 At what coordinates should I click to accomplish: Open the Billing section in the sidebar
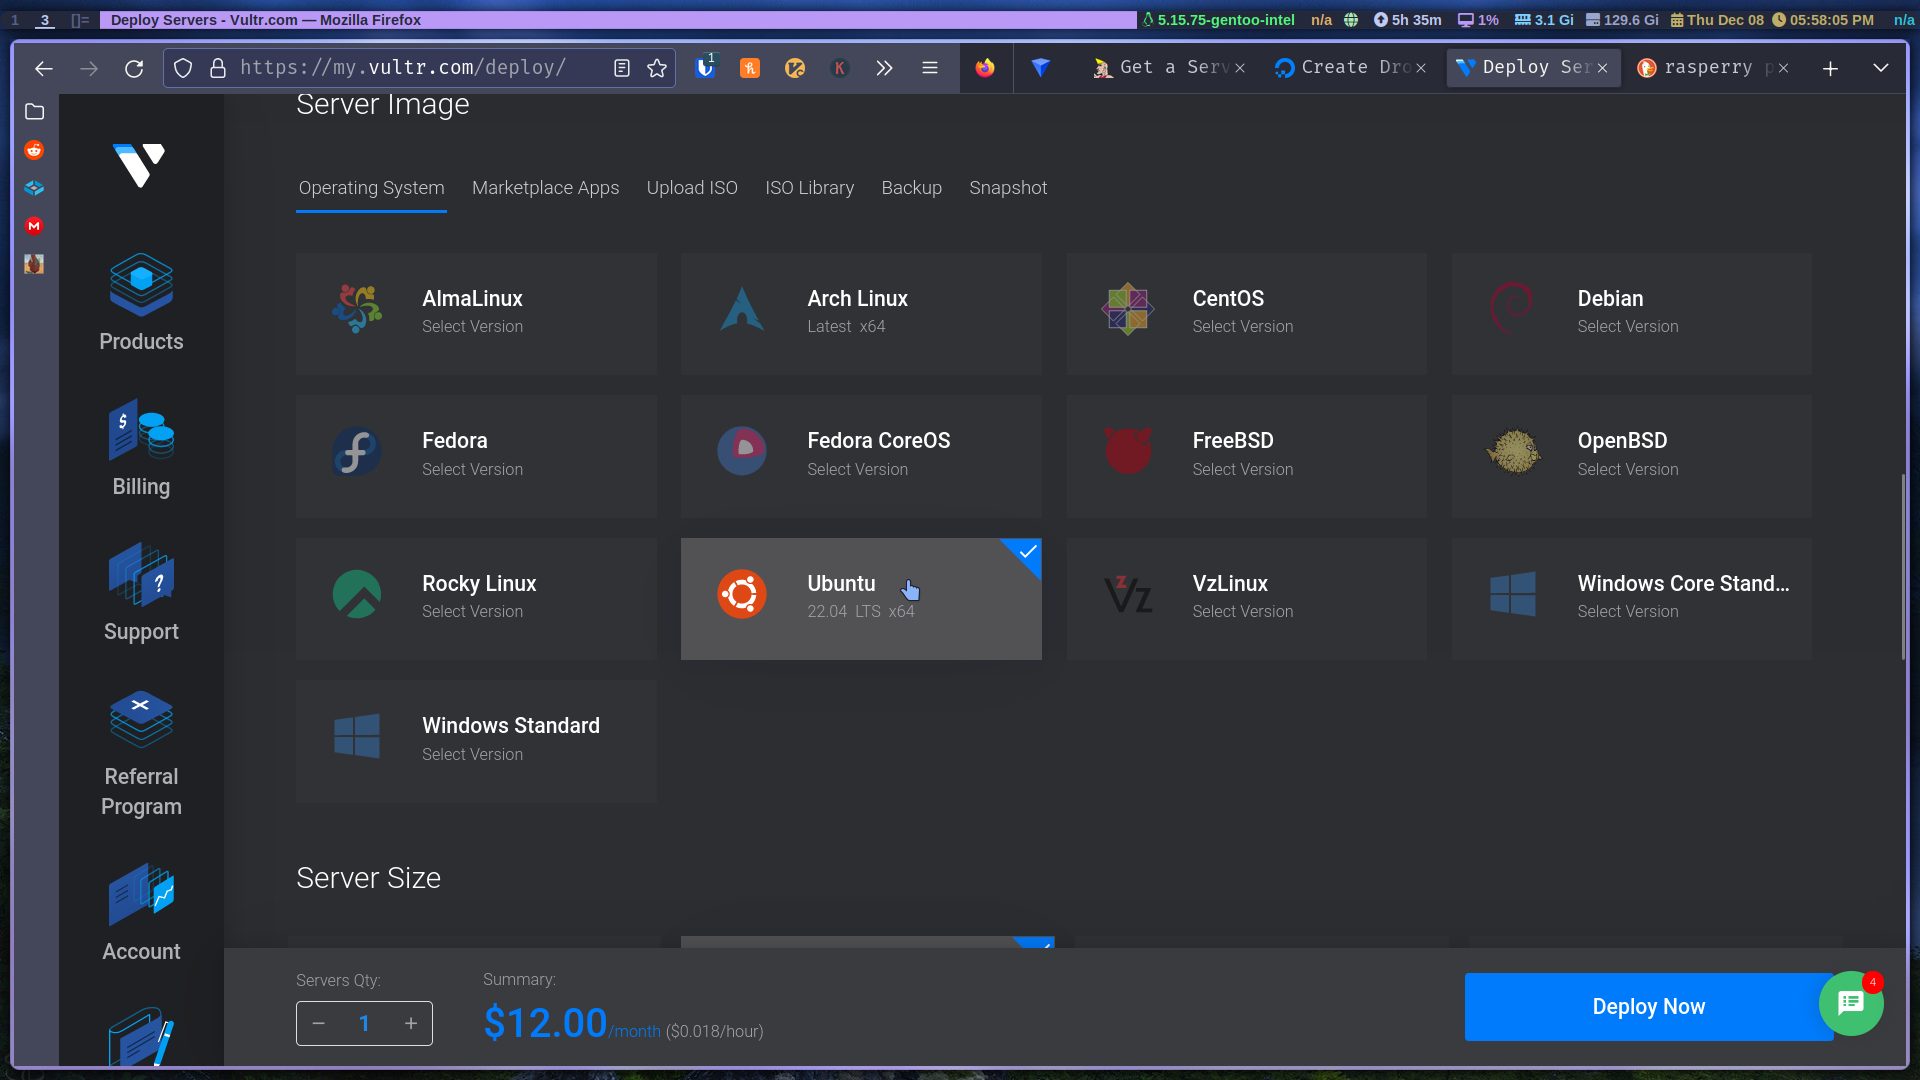(141, 448)
